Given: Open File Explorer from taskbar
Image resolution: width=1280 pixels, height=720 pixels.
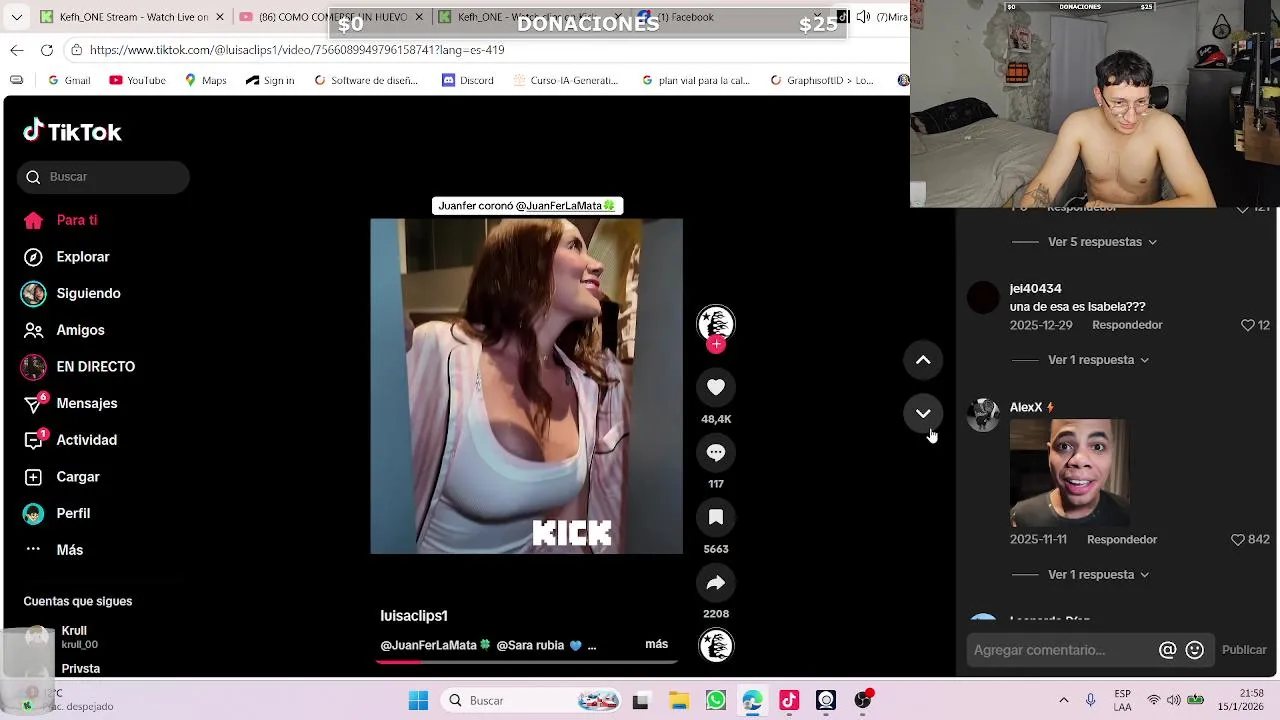Looking at the screenshot, I should (x=679, y=701).
